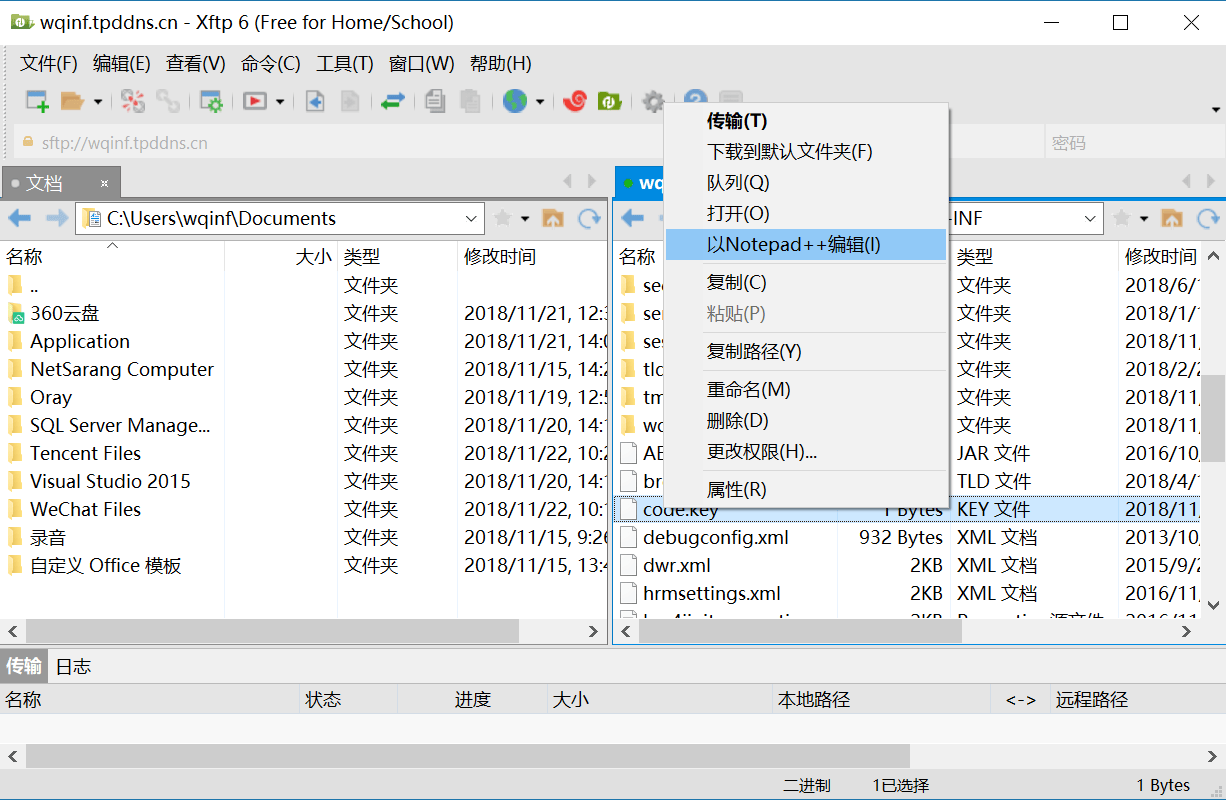
Task: Open Options with the gear toolbar icon
Action: [653, 101]
